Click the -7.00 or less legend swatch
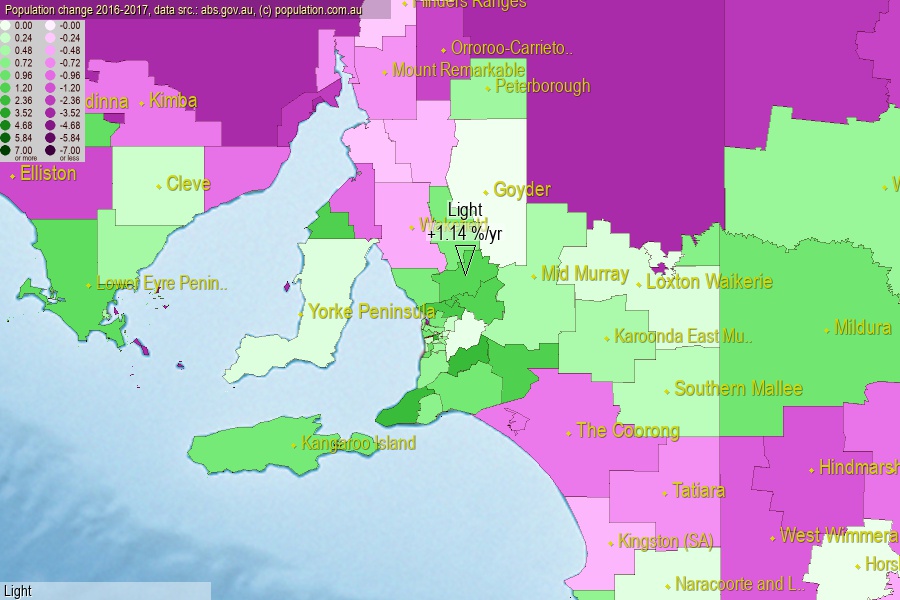Screen dimensions: 900x600 pos(51,150)
